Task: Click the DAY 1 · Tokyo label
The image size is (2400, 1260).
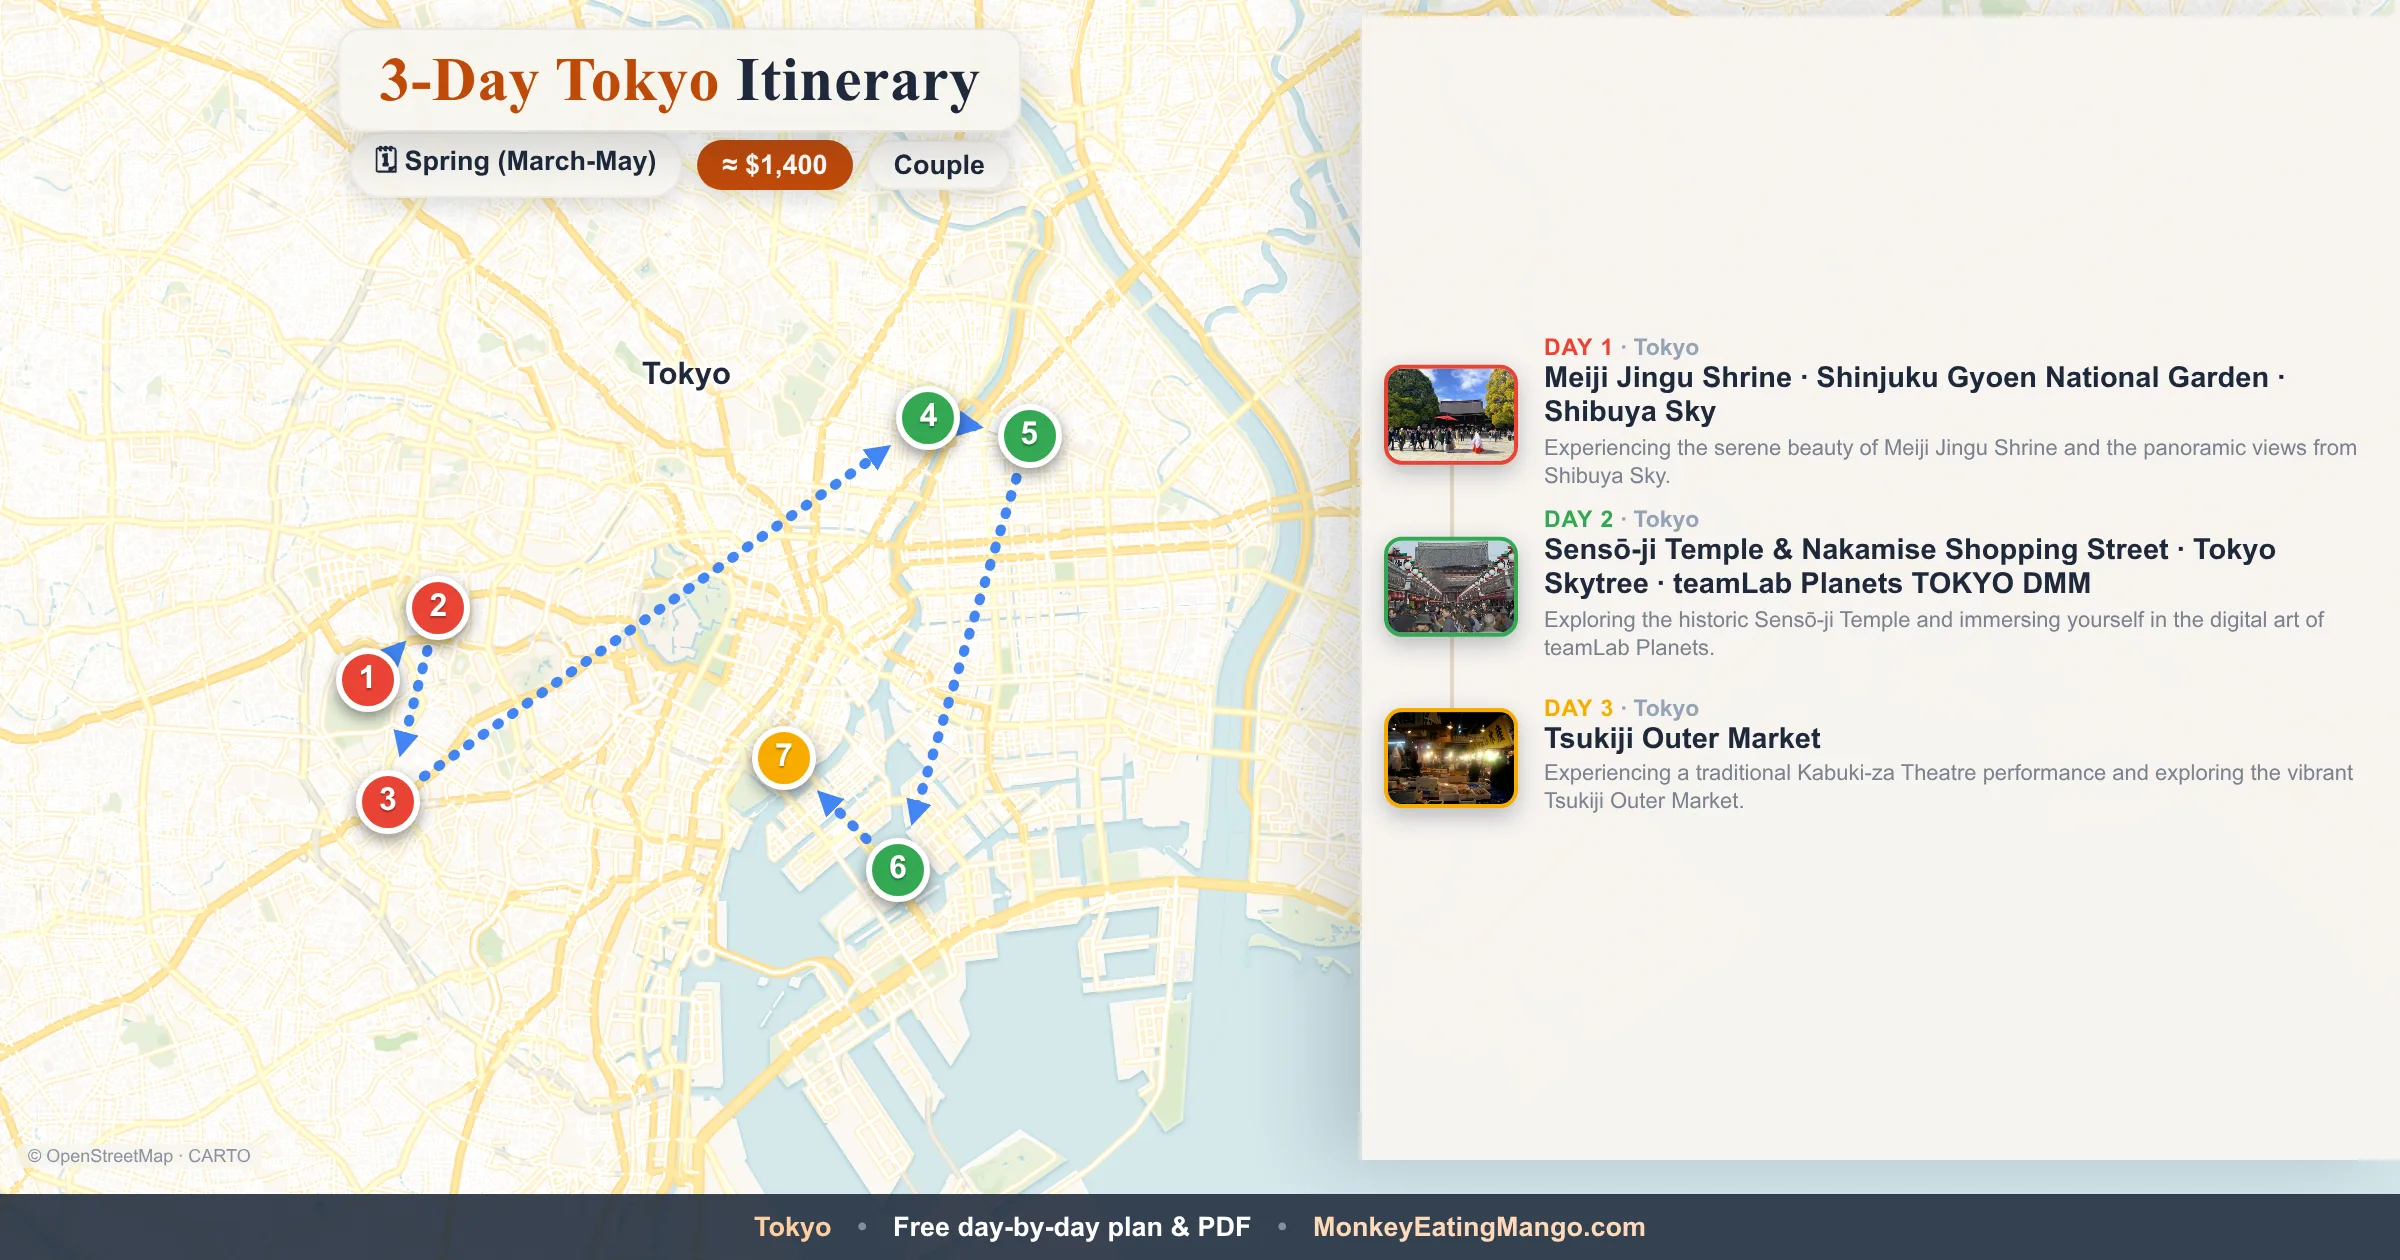Action: coord(1621,347)
